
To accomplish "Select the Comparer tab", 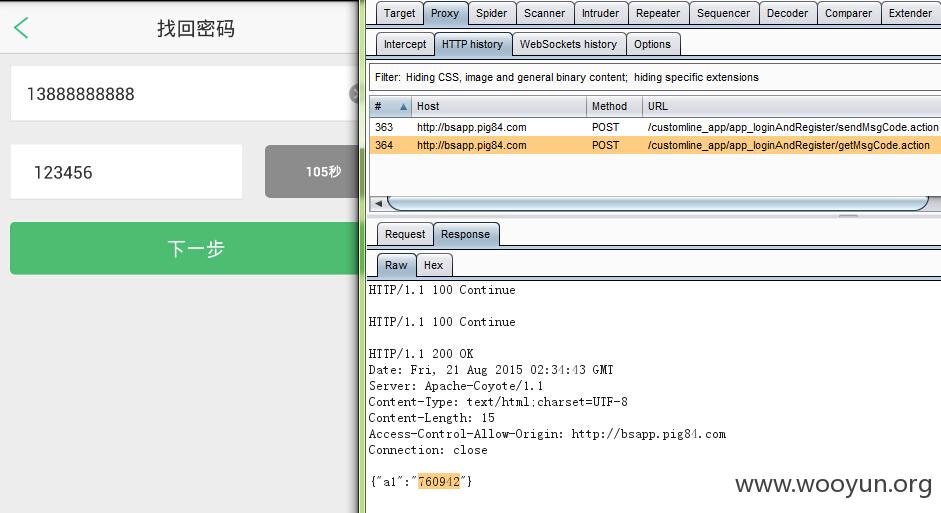I will (x=848, y=13).
